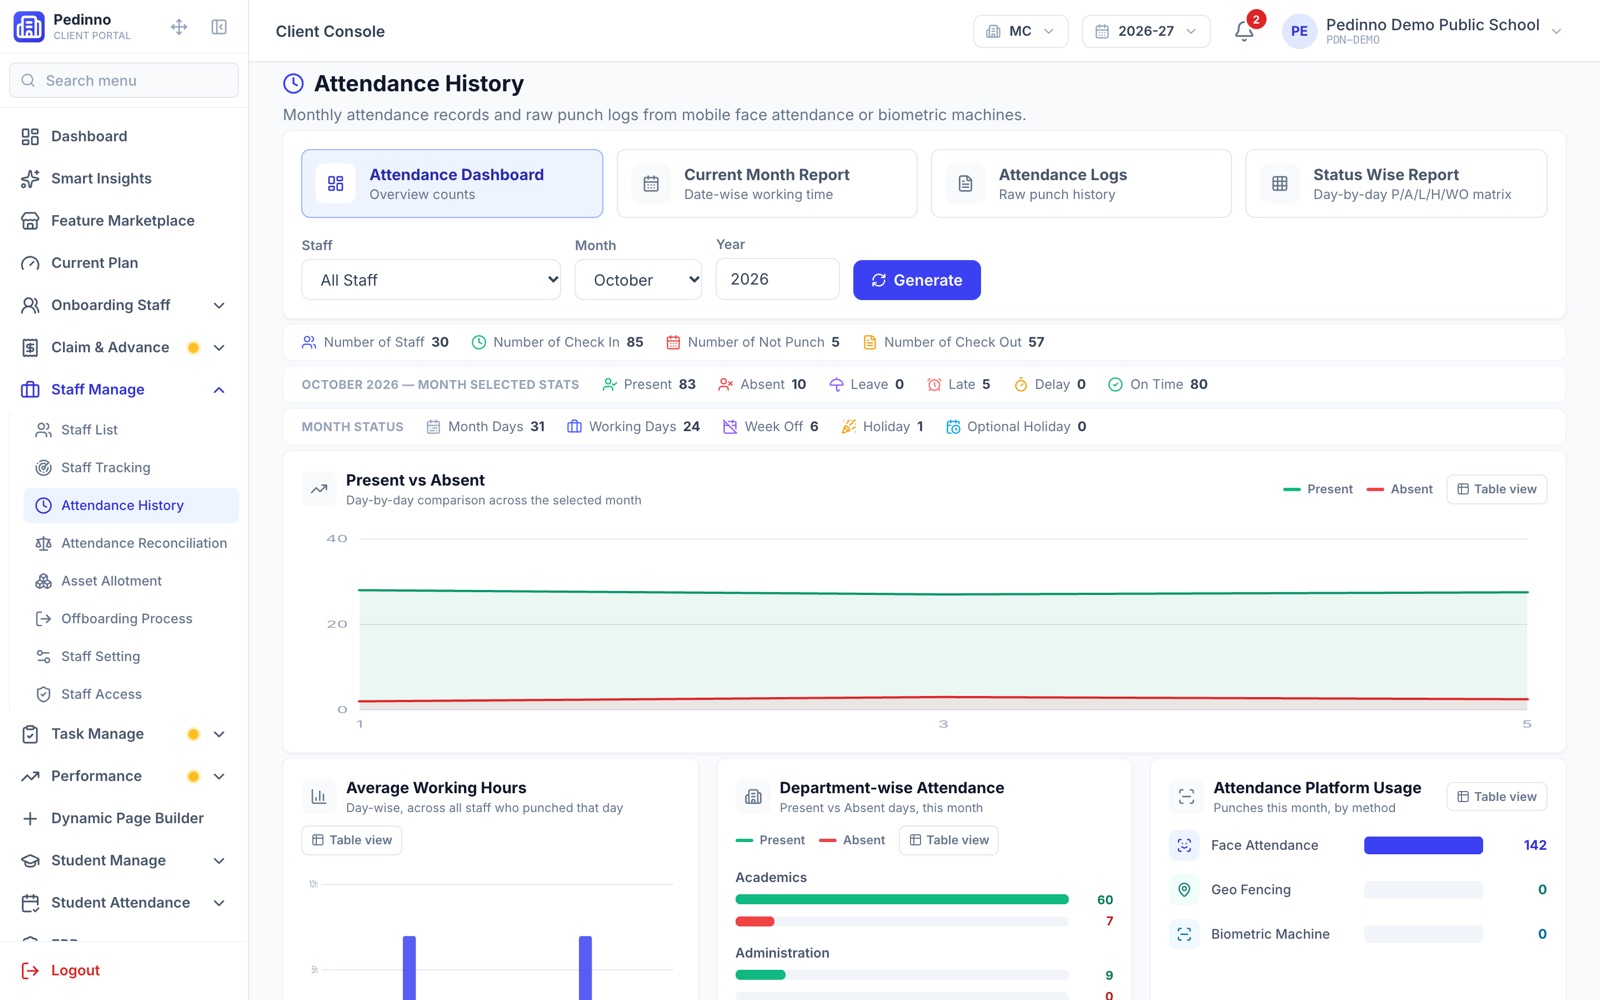This screenshot has height=1000, width=1600.
Task: Click the Geo Fencing pin icon
Action: pos(1184,889)
